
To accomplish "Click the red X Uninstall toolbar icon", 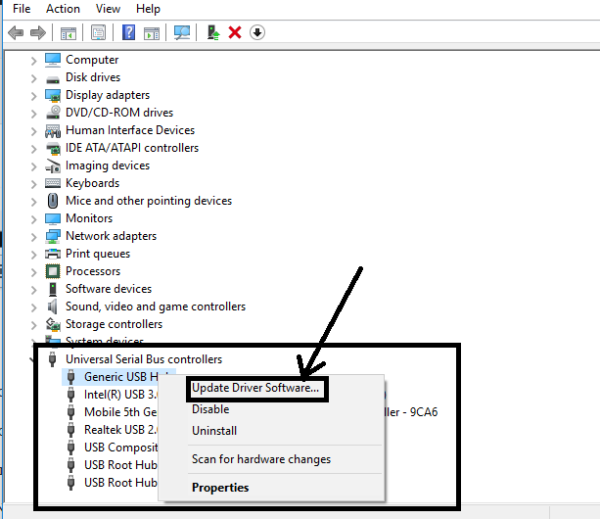I will 235,33.
